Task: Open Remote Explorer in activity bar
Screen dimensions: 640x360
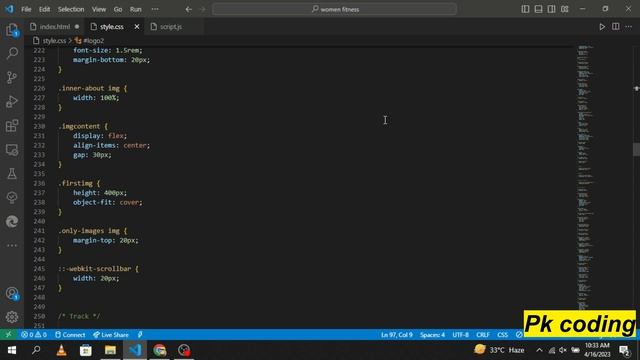Action: tap(12, 150)
